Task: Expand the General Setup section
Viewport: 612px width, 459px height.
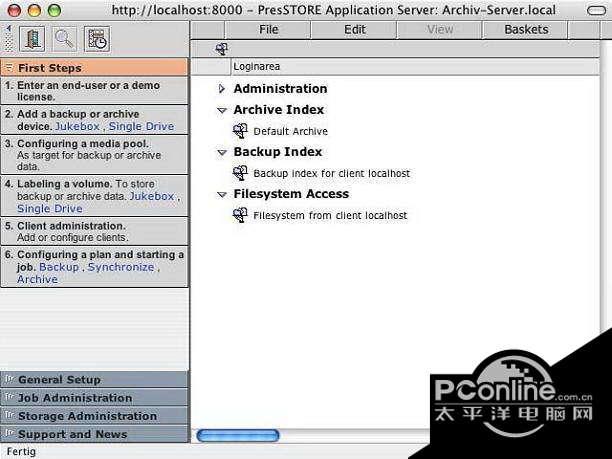Action: (x=94, y=379)
